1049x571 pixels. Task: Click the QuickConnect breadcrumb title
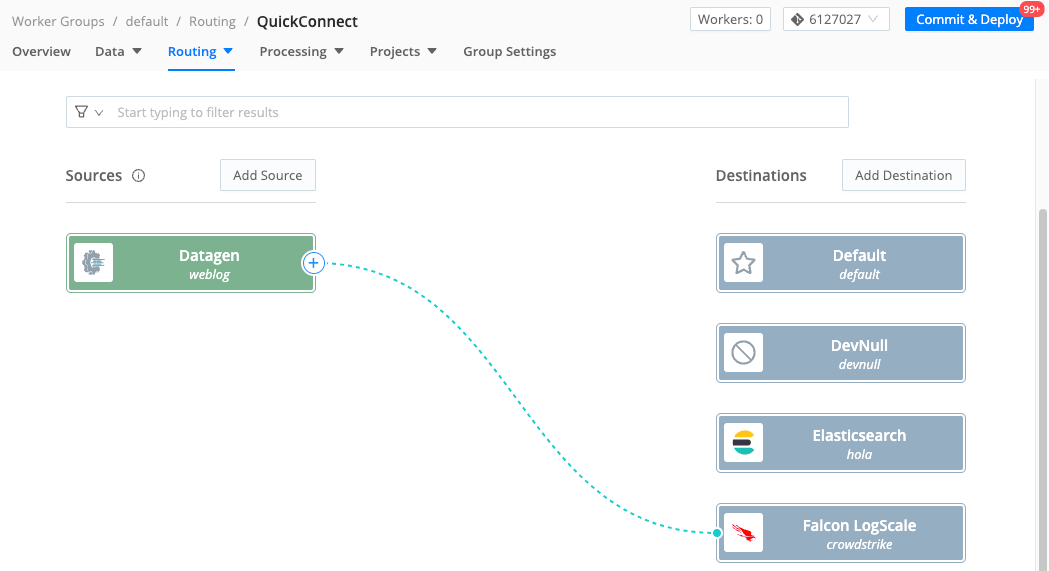(307, 21)
